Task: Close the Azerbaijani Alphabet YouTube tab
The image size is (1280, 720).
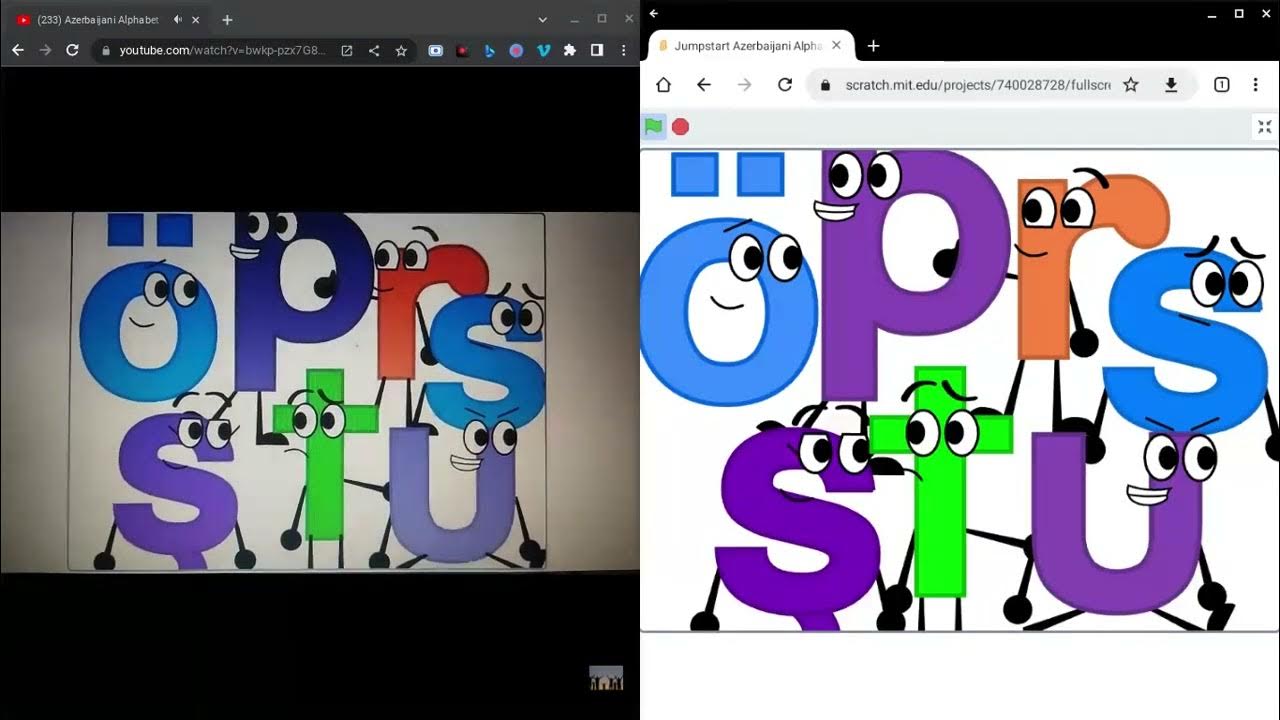Action: coord(196,20)
